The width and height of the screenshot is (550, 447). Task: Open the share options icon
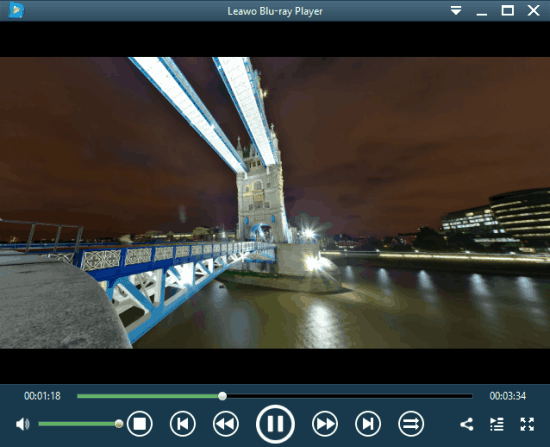click(x=467, y=424)
